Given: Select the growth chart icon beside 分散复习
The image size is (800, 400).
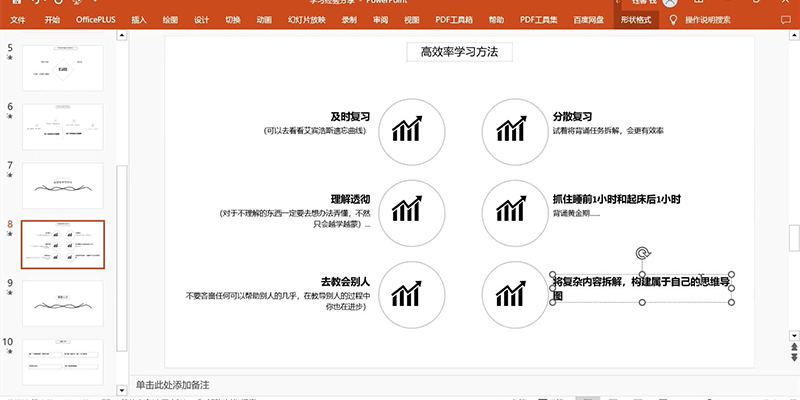Looking at the screenshot, I should pyautogui.click(x=511, y=129).
